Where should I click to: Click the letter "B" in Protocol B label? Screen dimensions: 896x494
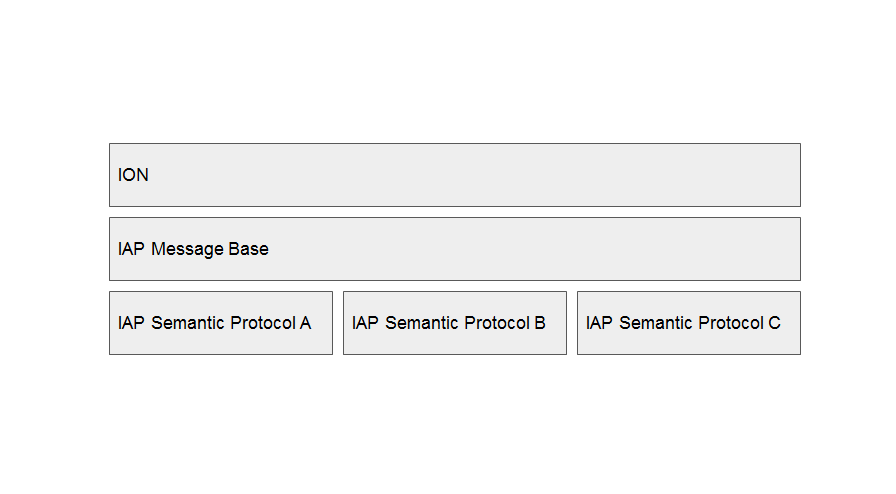(x=539, y=323)
